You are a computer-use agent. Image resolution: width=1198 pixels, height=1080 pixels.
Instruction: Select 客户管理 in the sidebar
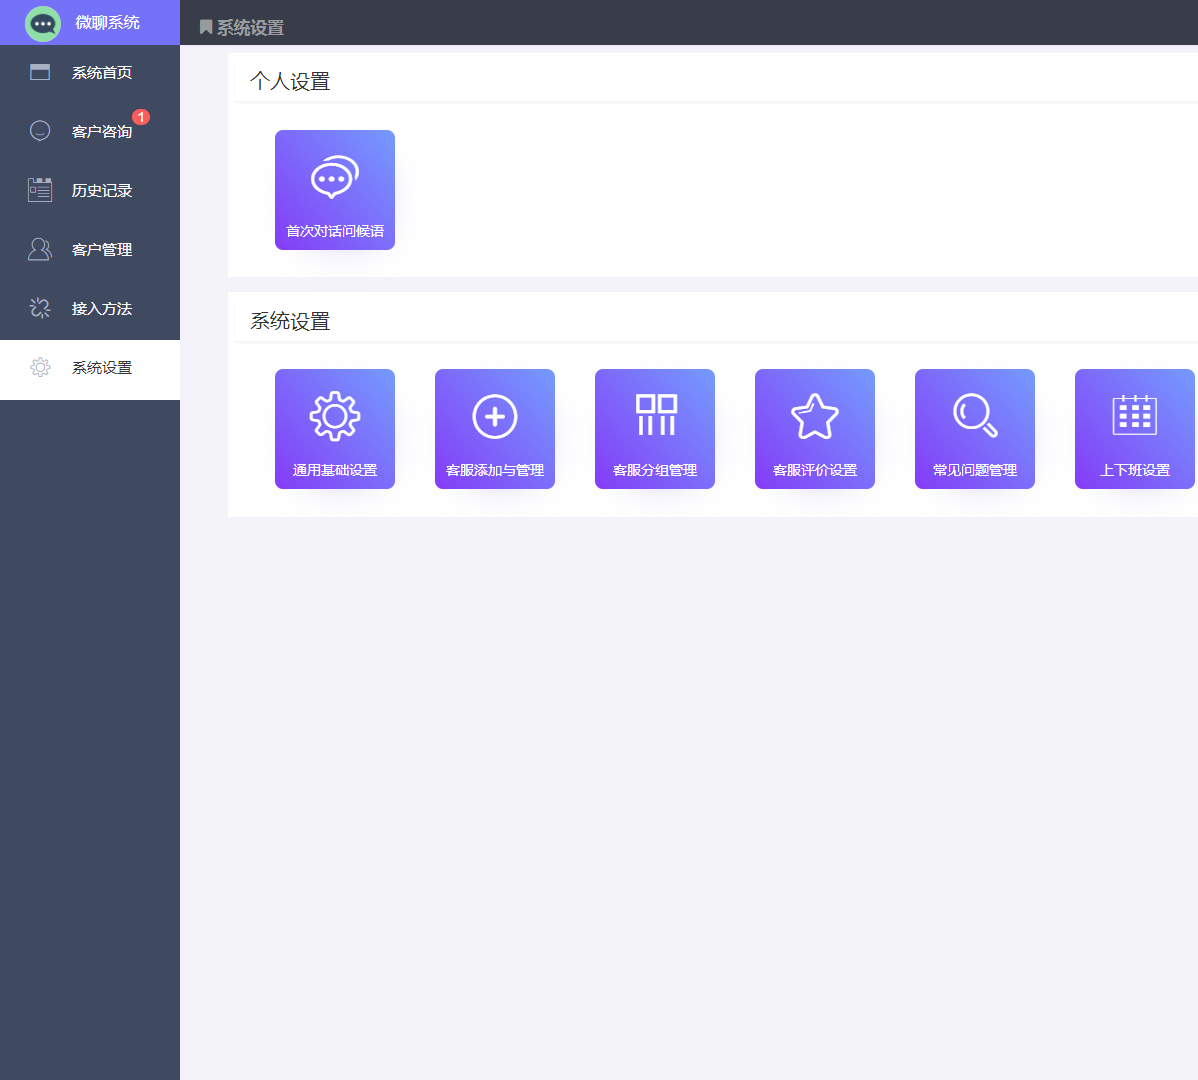click(102, 250)
